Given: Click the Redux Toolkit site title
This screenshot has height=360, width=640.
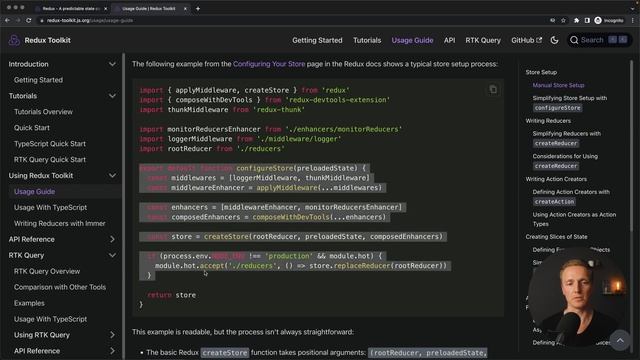Looking at the screenshot, I should point(47,40).
